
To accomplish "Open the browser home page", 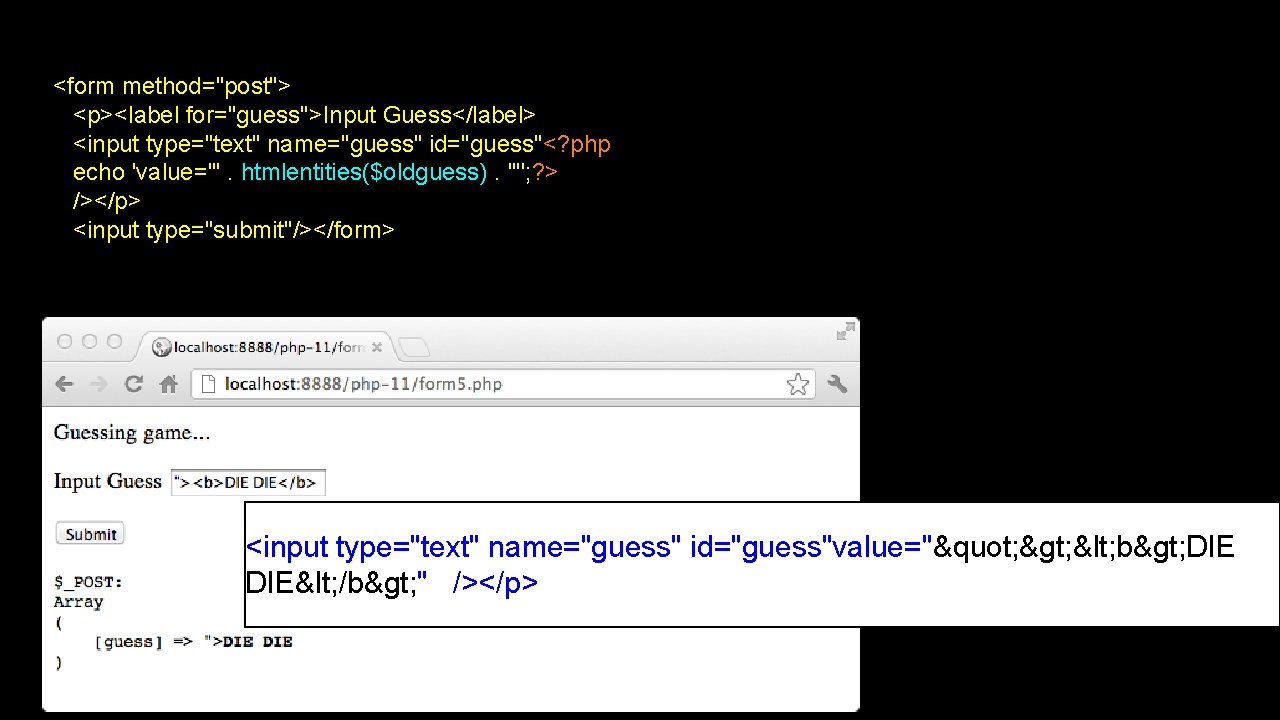I will (168, 384).
